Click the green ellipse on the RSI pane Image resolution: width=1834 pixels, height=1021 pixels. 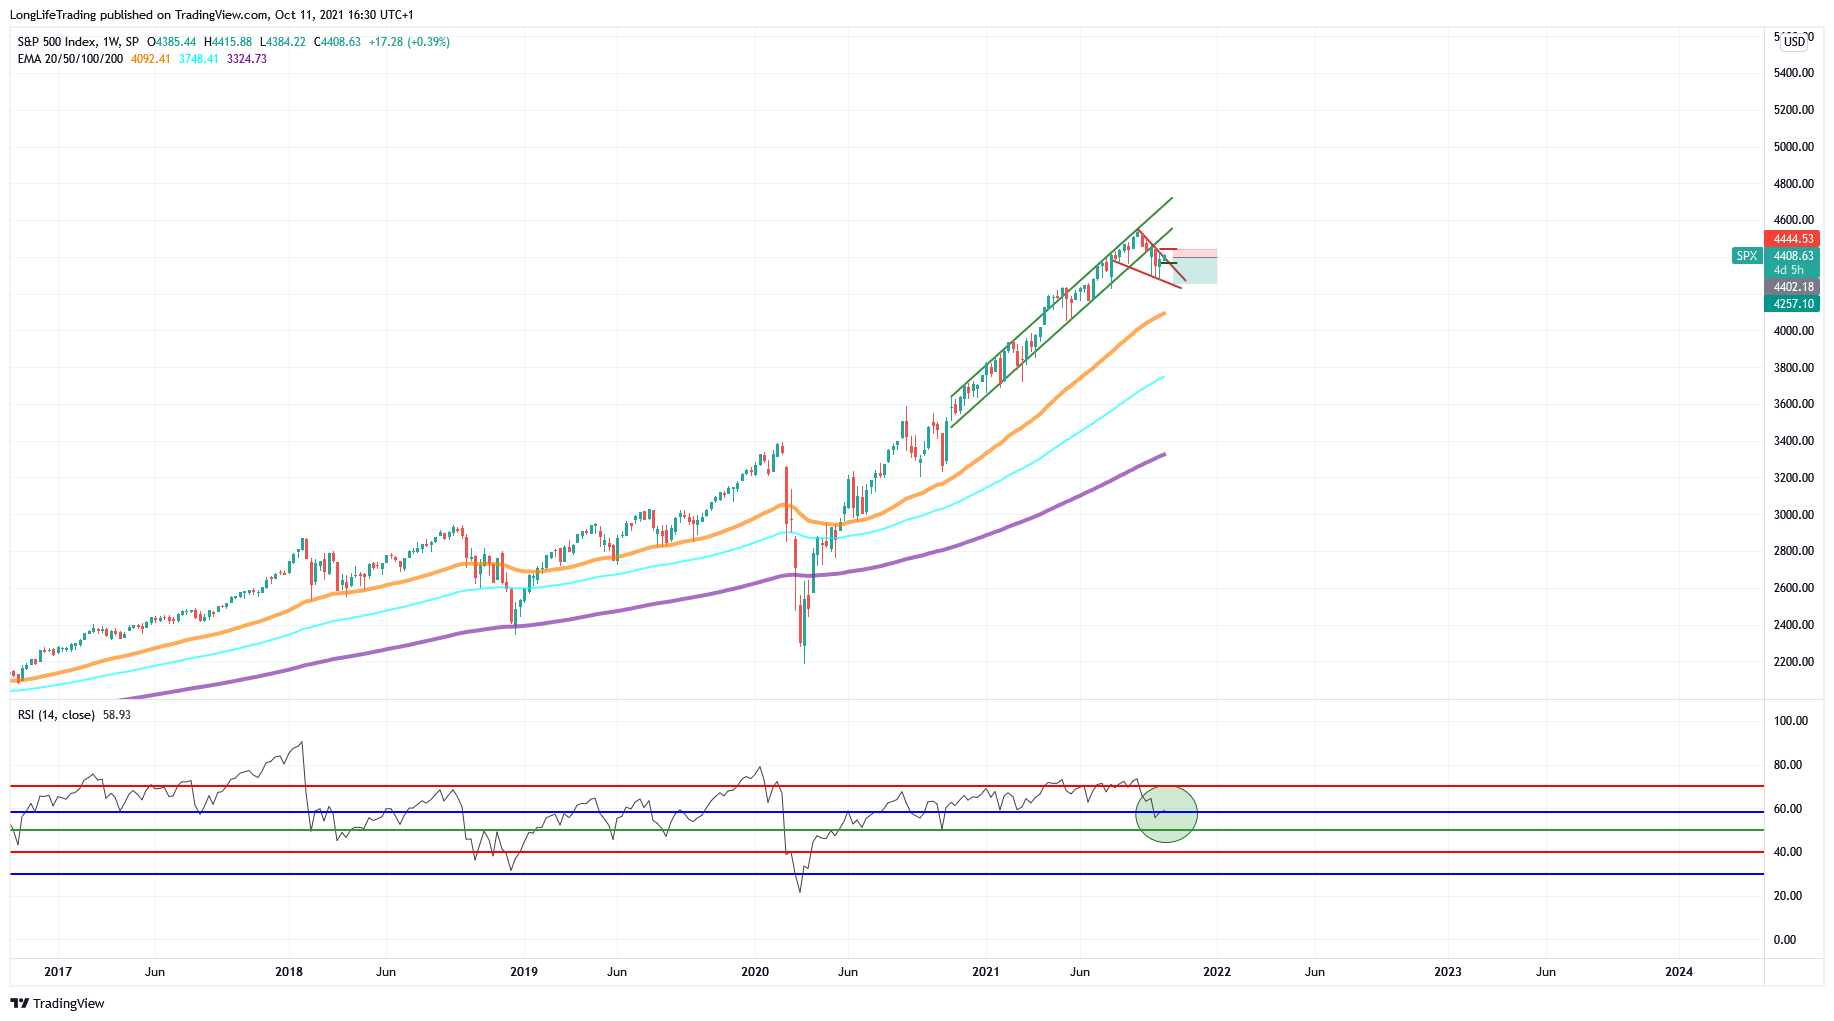click(1166, 814)
